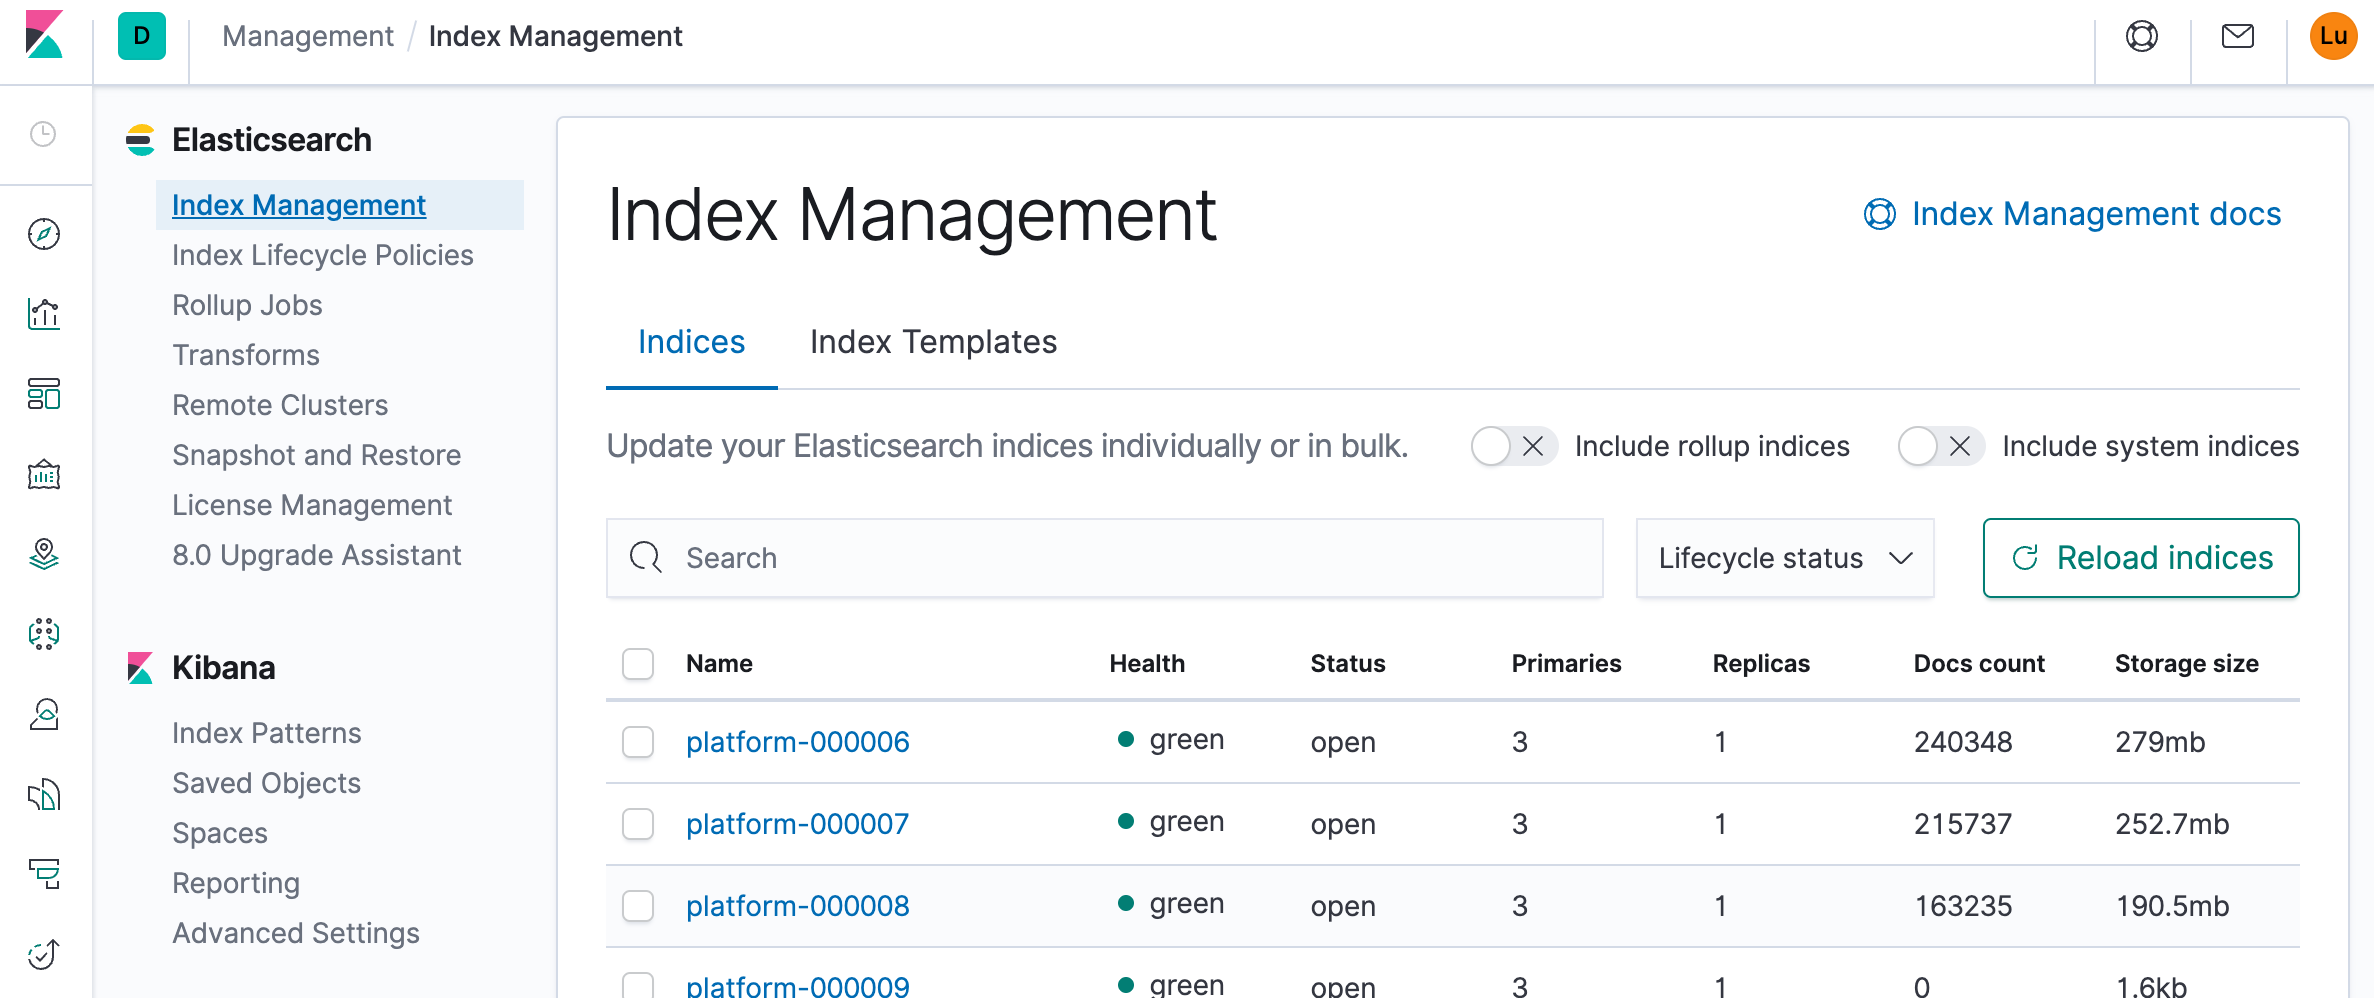The width and height of the screenshot is (2374, 998).
Task: Open Rollup Jobs in side menu
Action: coord(247,305)
